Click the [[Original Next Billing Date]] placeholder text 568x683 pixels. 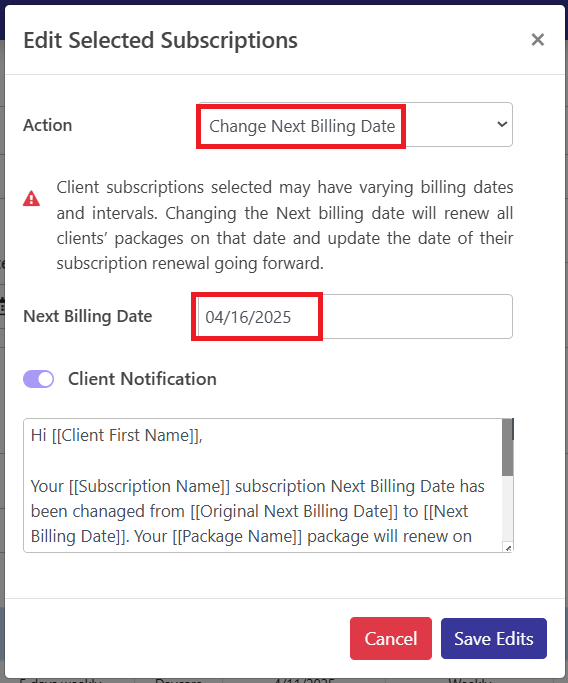pyautogui.click(x=294, y=511)
